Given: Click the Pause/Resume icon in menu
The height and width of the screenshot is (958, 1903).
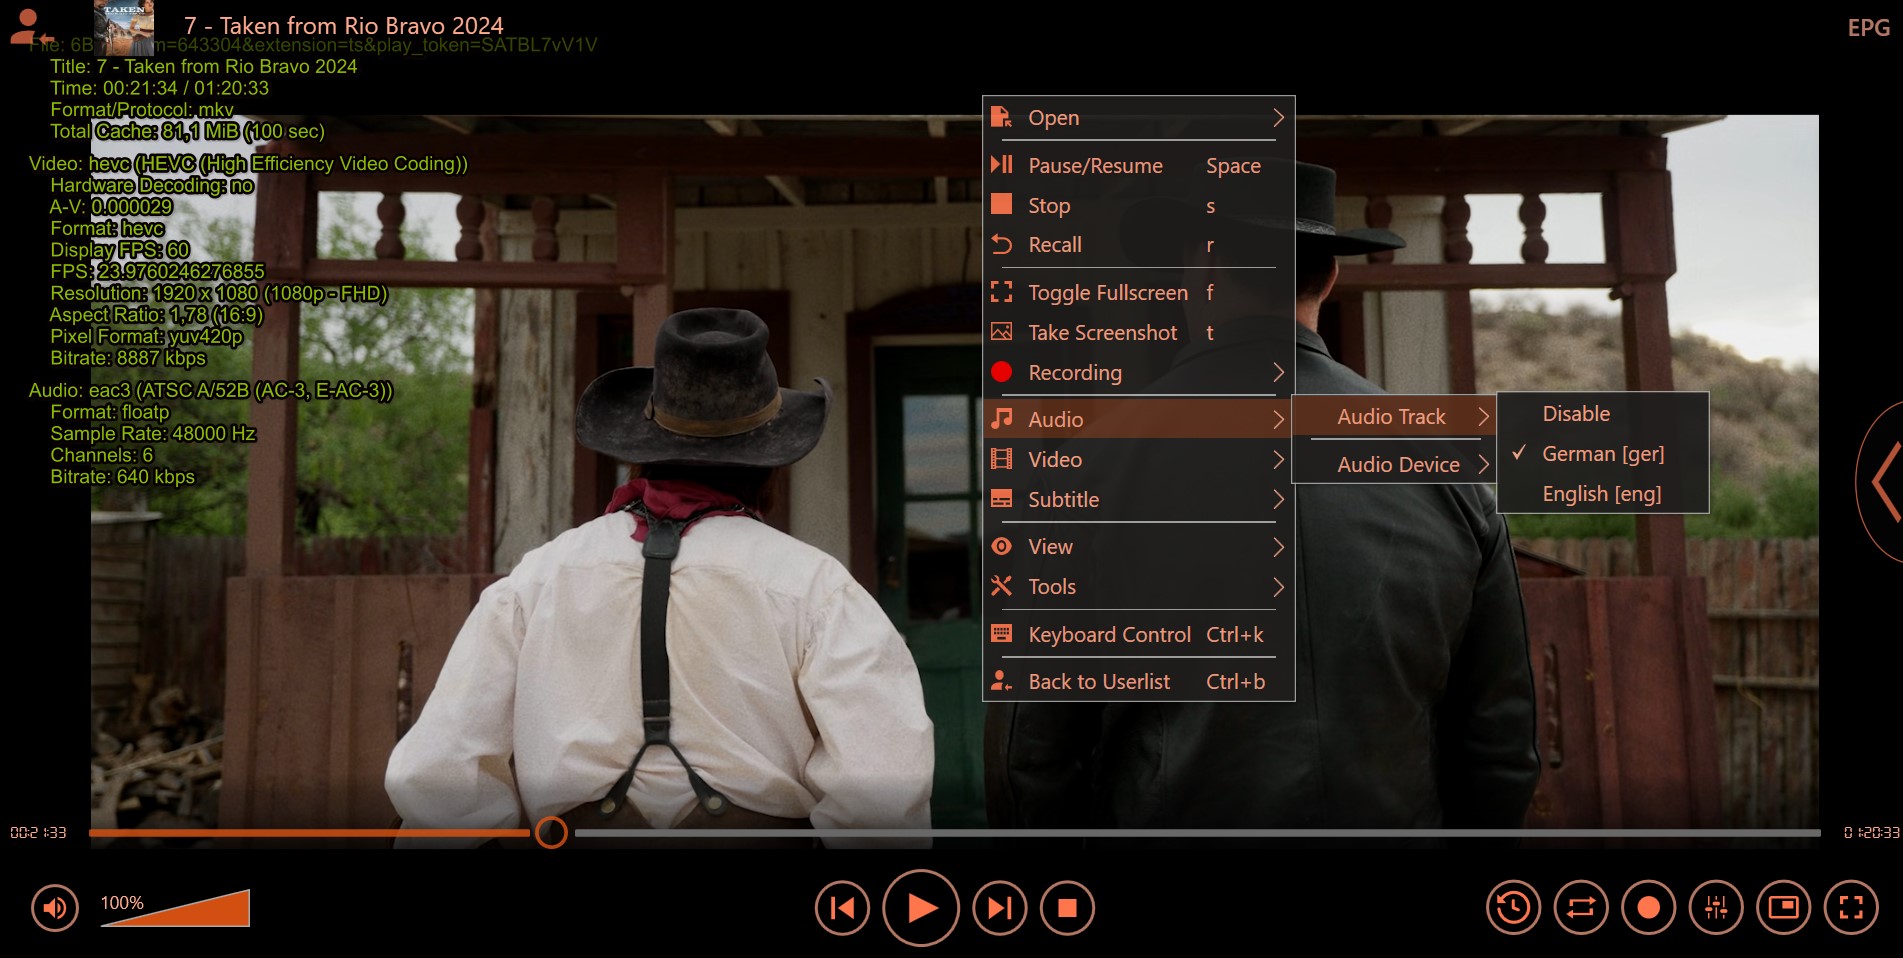Looking at the screenshot, I should tap(1001, 165).
